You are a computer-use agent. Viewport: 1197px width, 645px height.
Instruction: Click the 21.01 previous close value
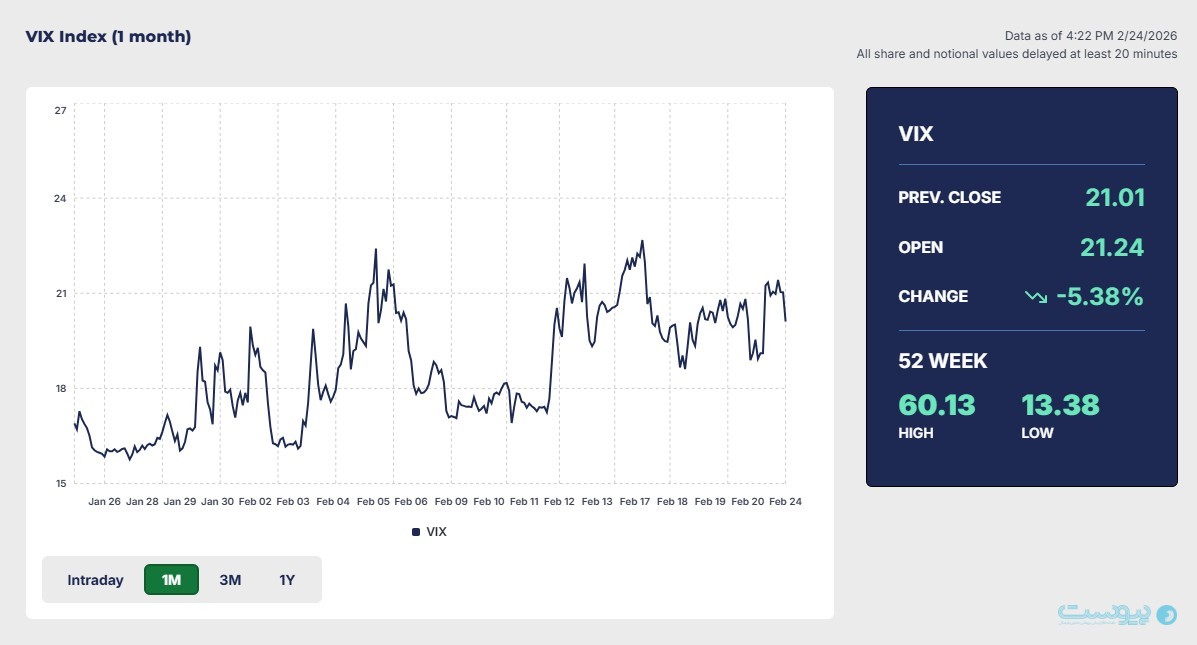[1114, 198]
